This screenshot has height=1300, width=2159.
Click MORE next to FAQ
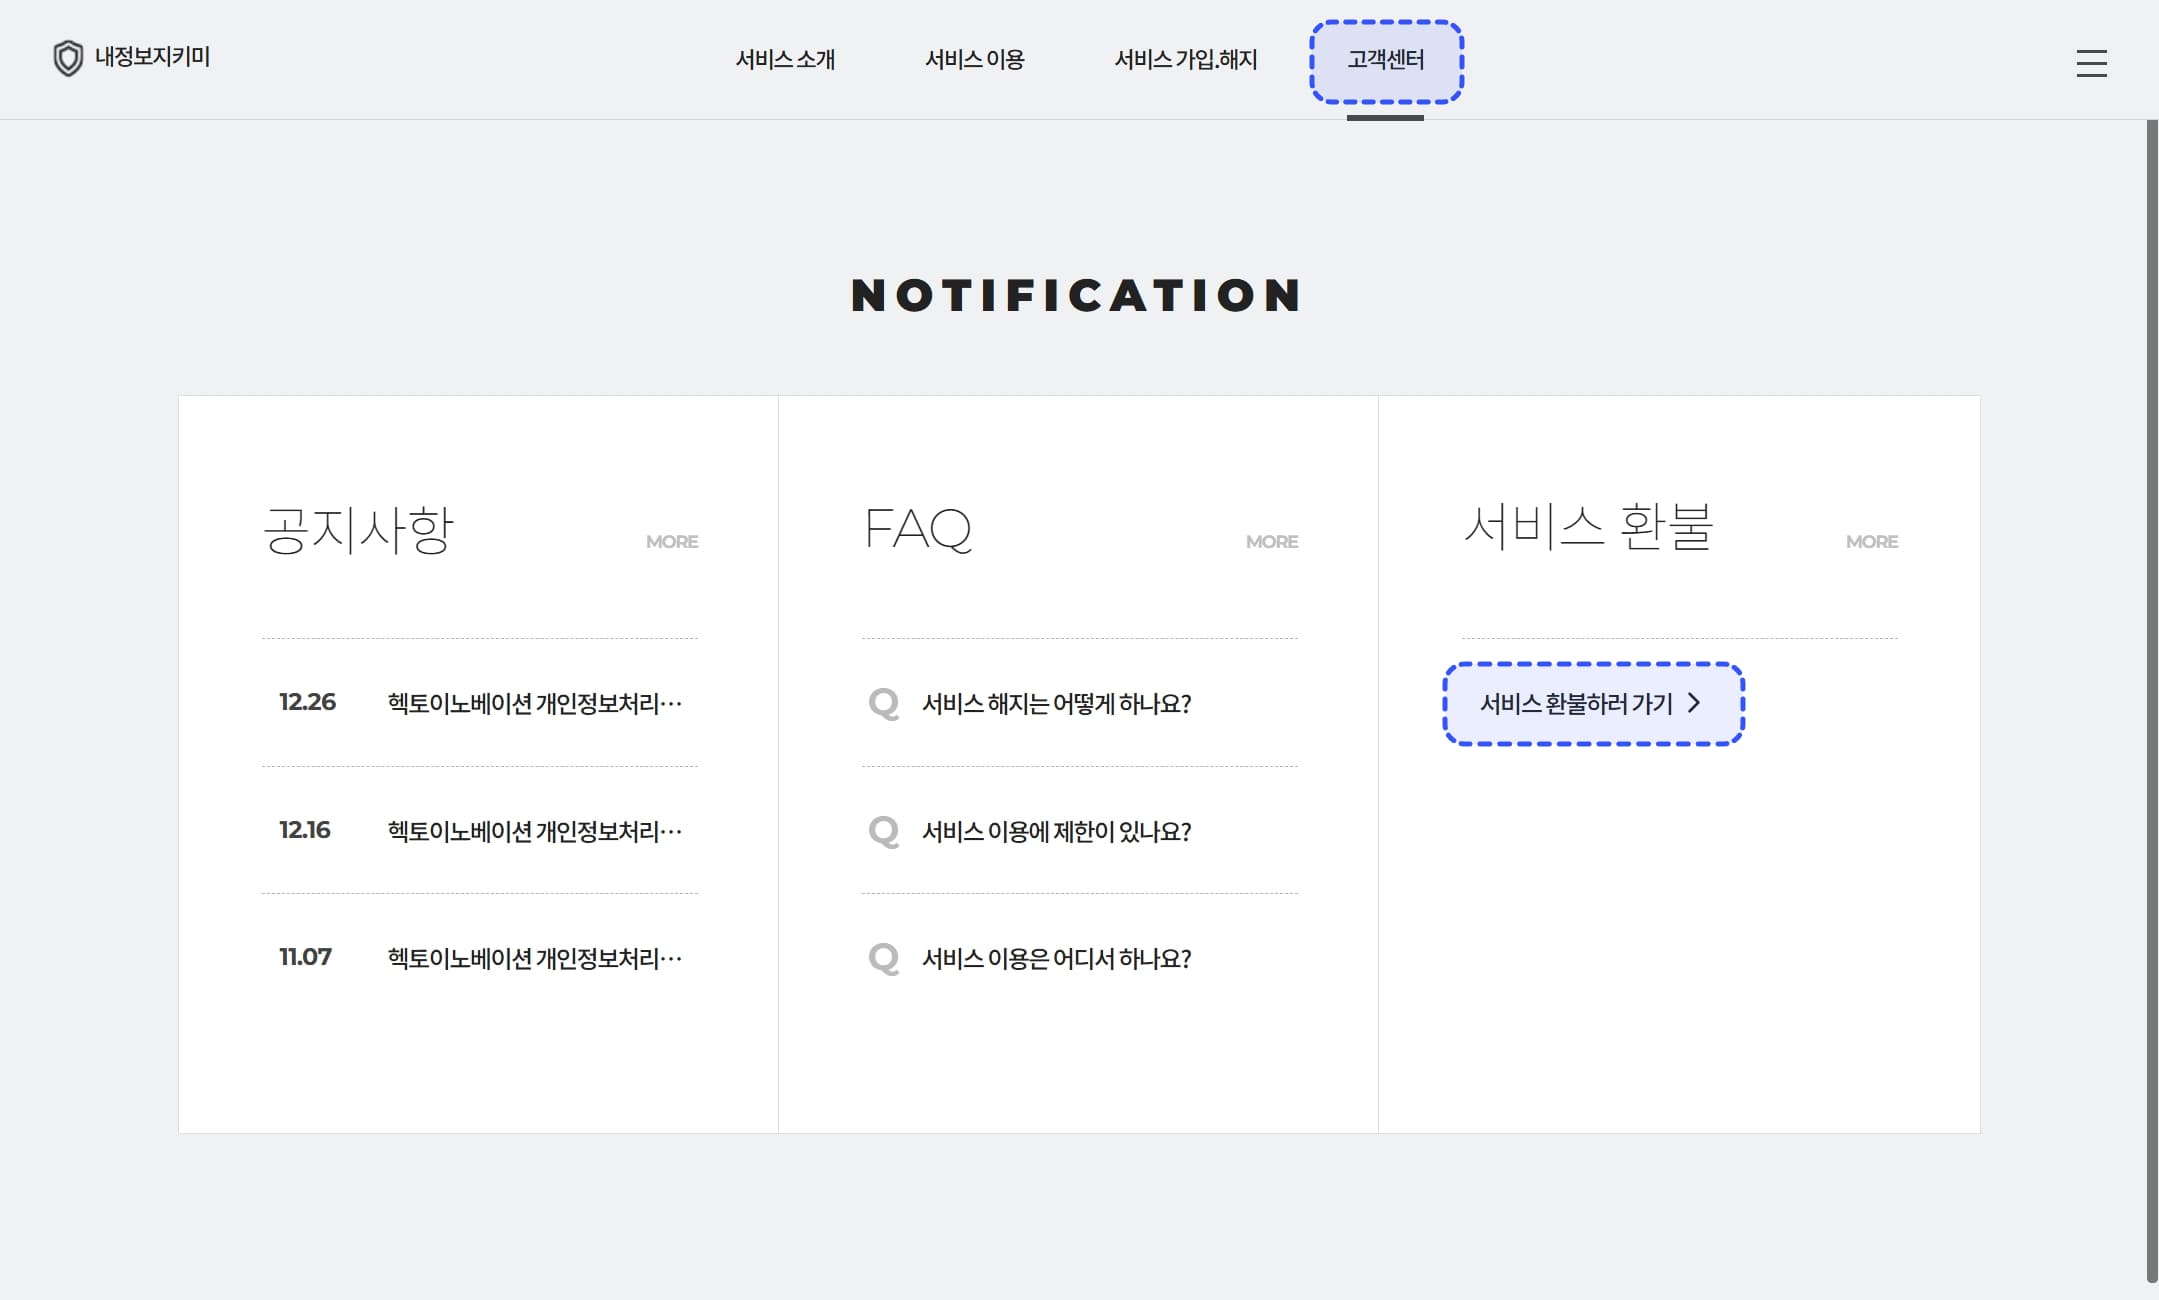(x=1272, y=541)
